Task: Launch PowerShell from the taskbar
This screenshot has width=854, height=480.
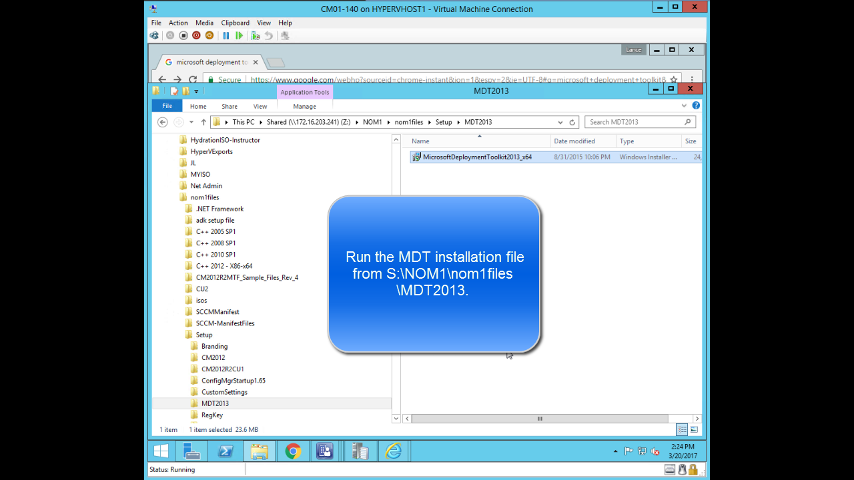Action: point(225,451)
